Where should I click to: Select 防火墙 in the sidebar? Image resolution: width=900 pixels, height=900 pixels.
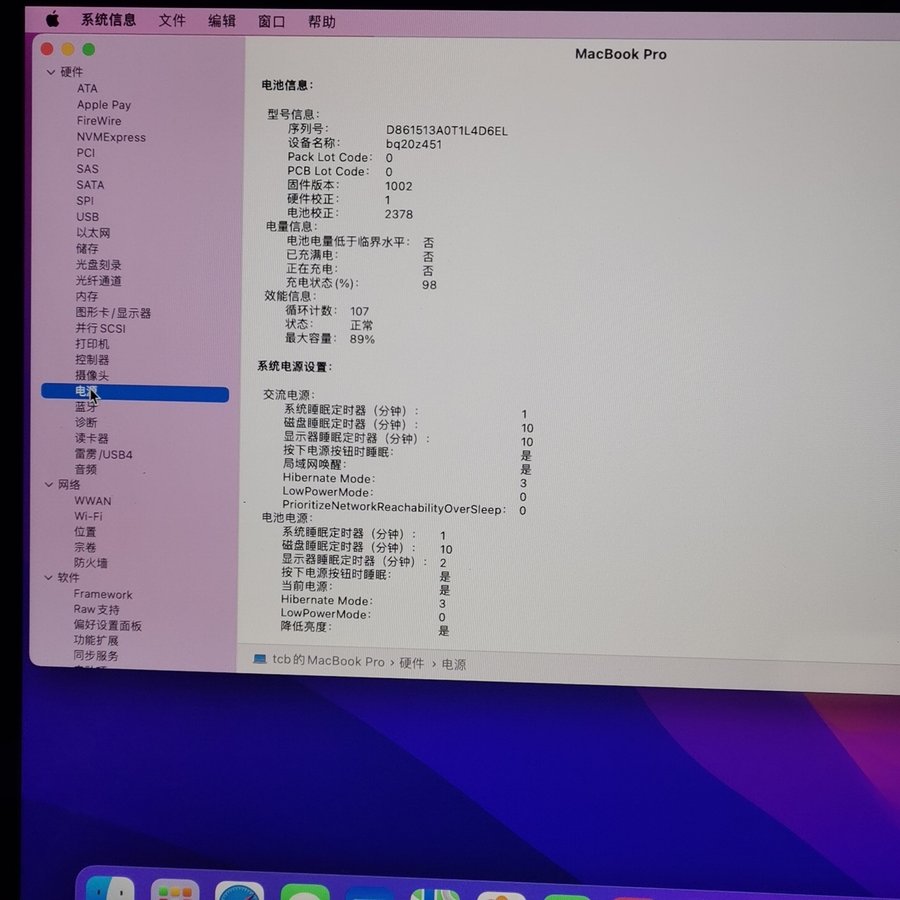tap(91, 563)
